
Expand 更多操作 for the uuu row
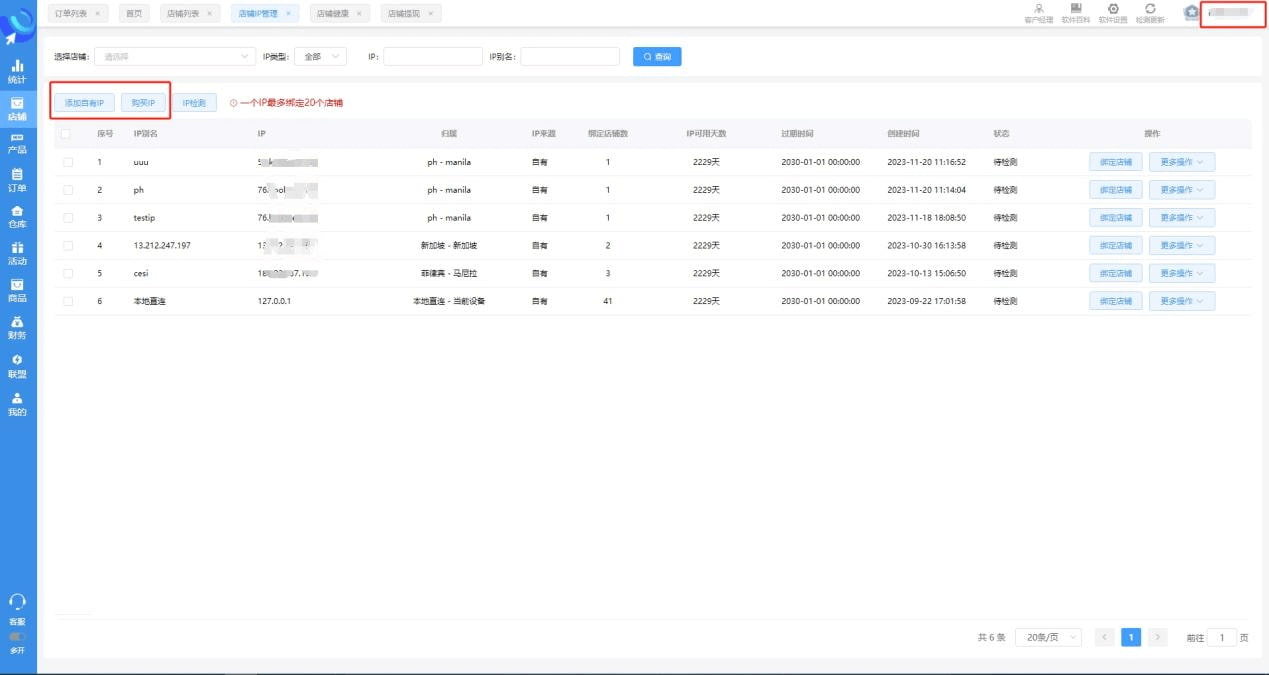point(1181,162)
